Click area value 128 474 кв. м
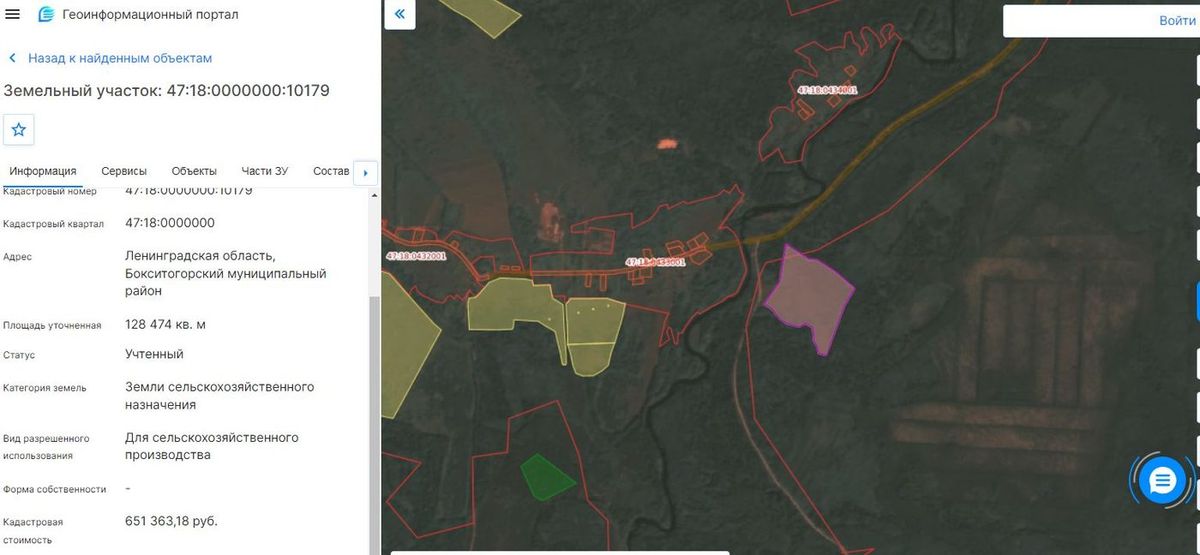This screenshot has width=1200, height=555. coord(165,324)
